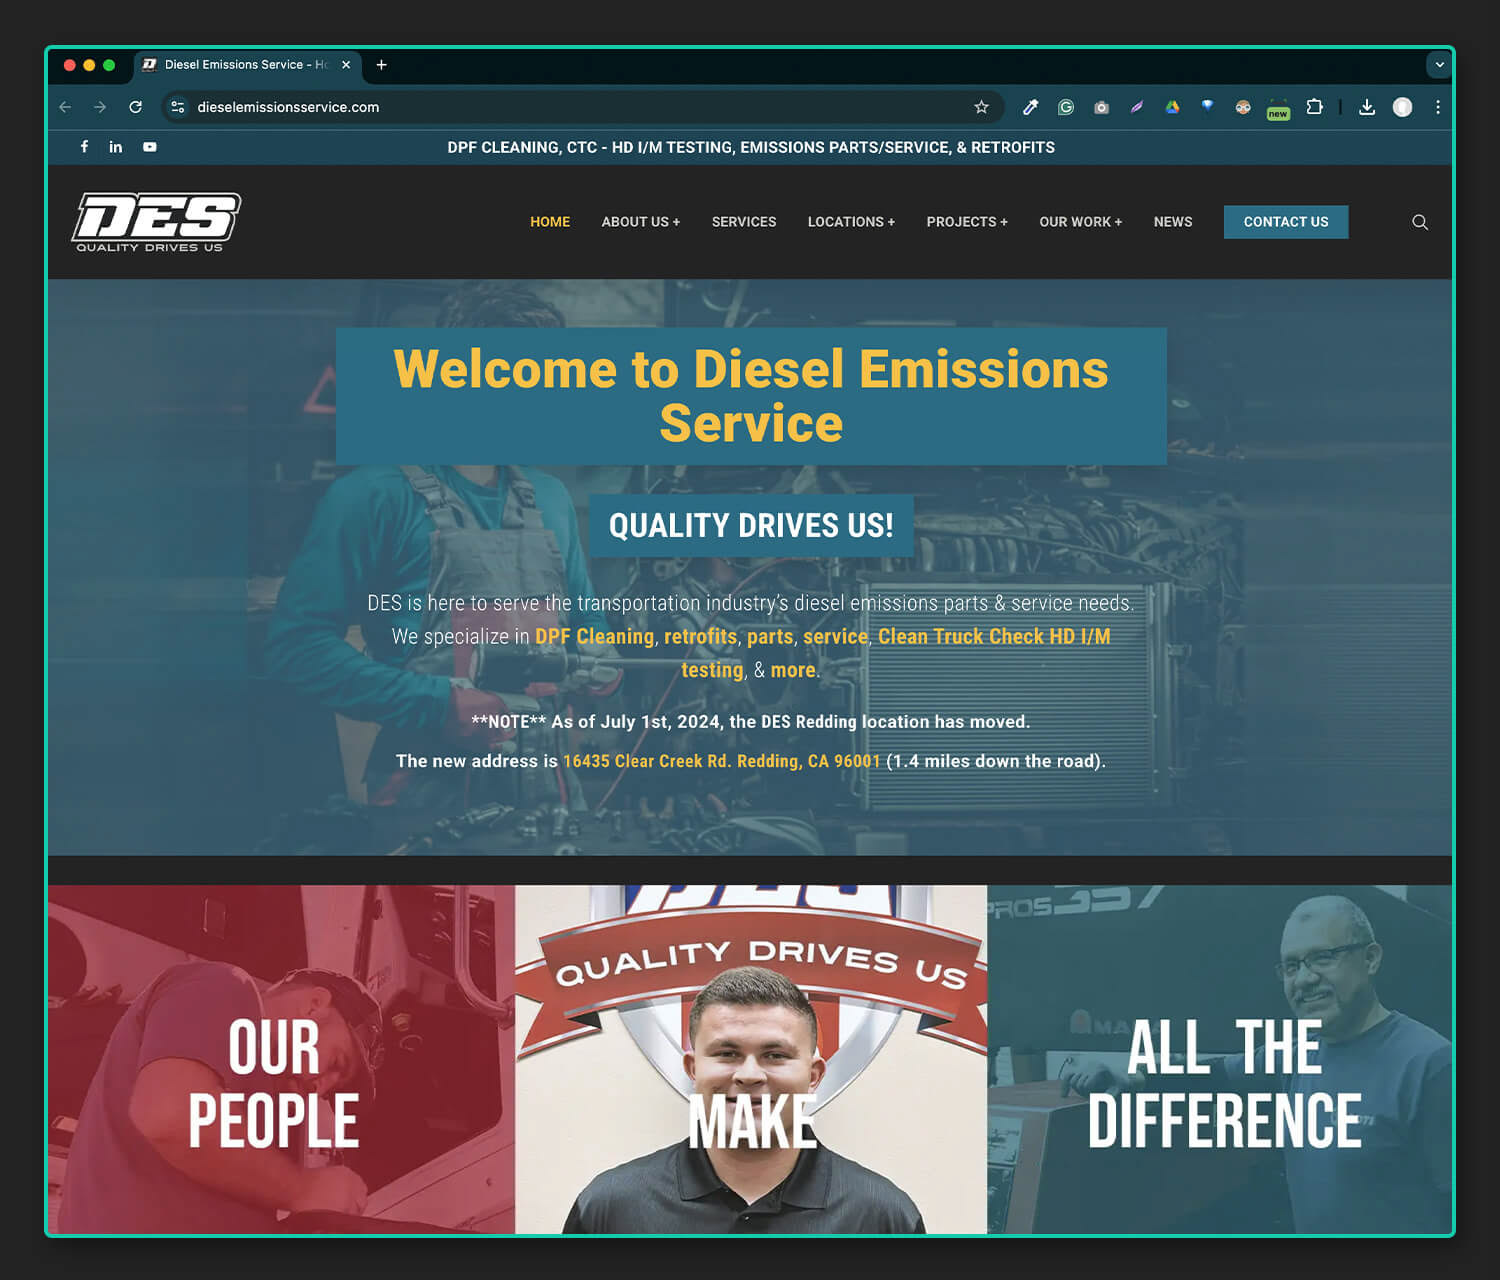Follow the 'more' link

point(793,670)
